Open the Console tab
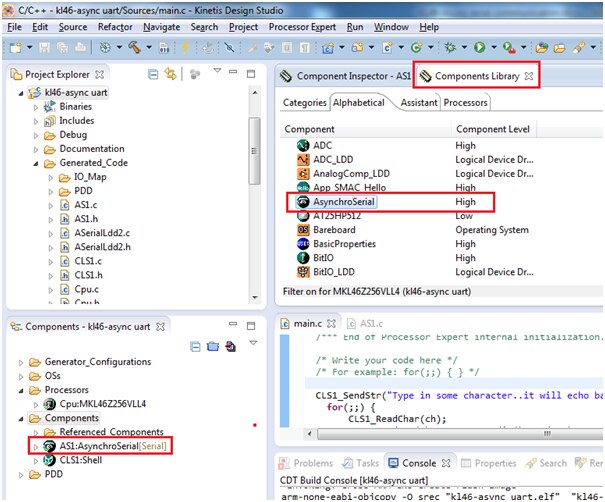The width and height of the screenshot is (605, 502). tap(419, 463)
